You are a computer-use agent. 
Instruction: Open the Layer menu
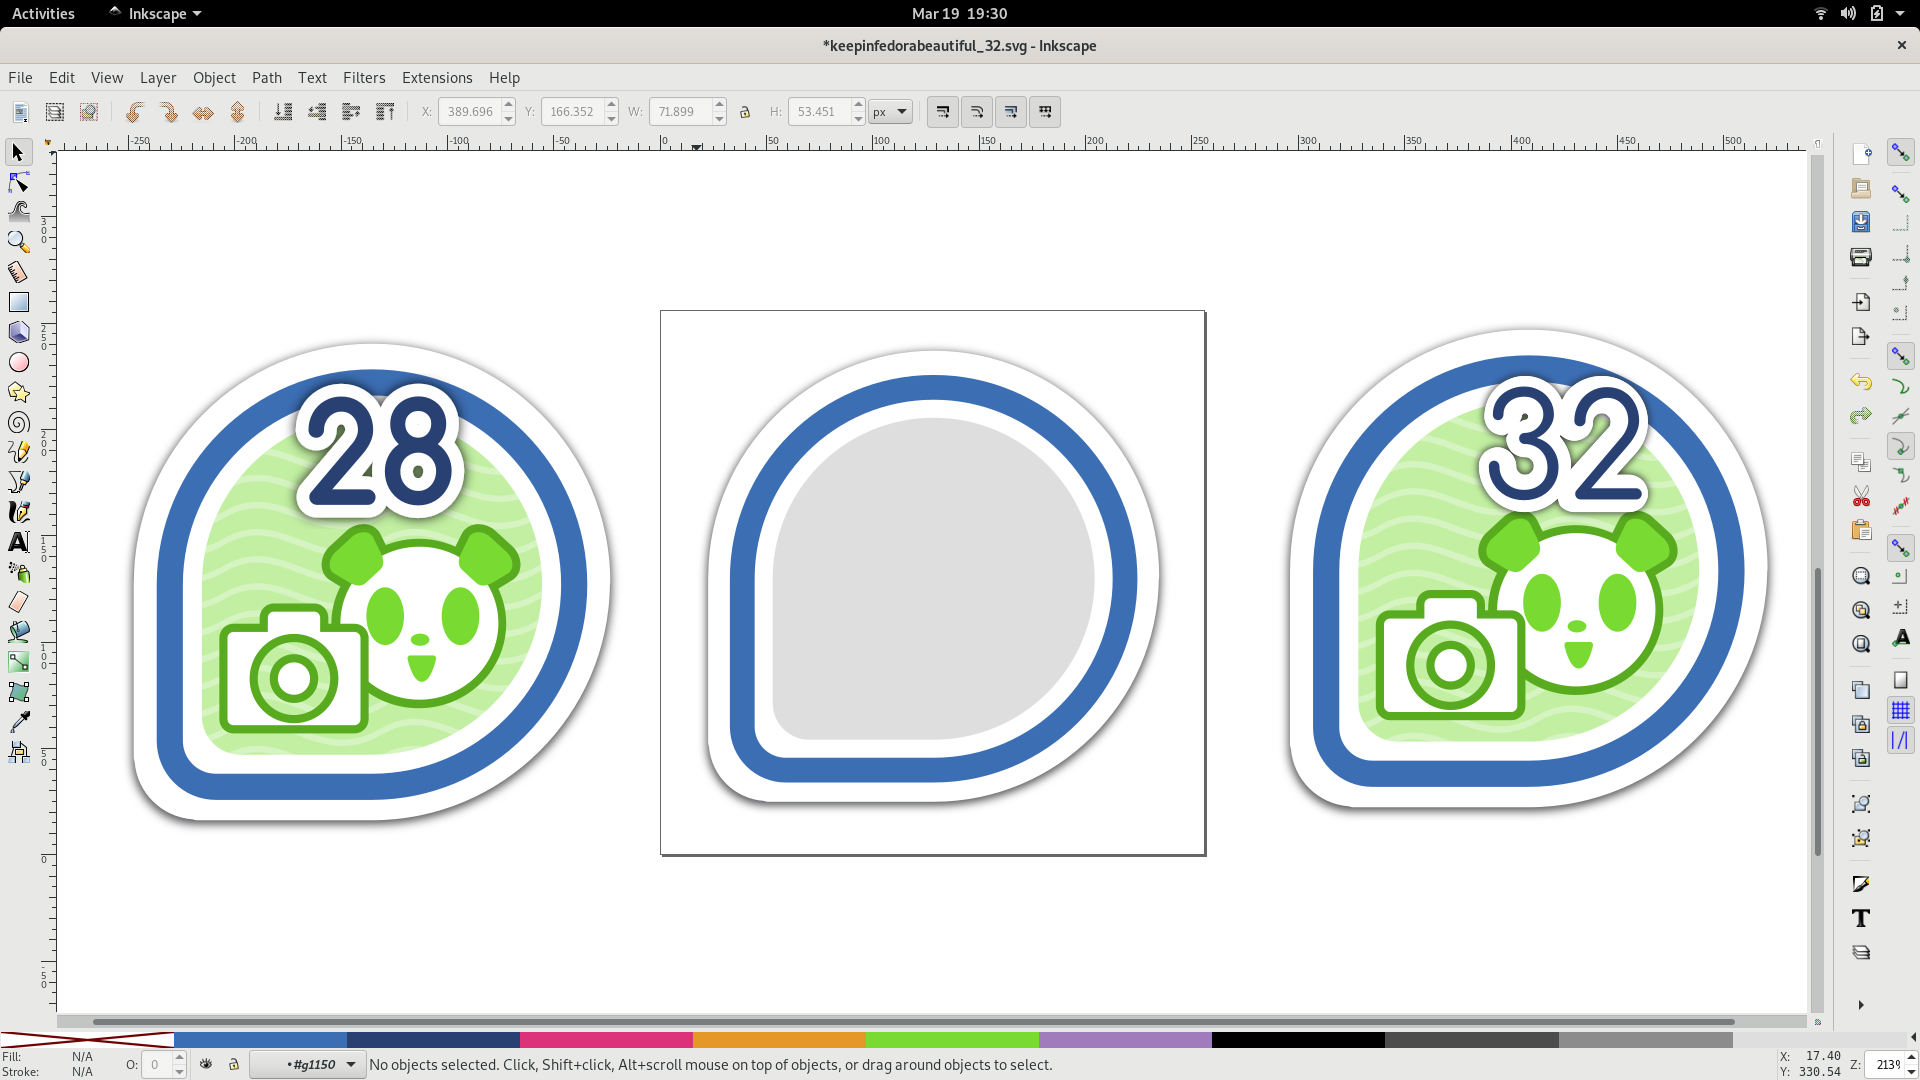coord(158,77)
